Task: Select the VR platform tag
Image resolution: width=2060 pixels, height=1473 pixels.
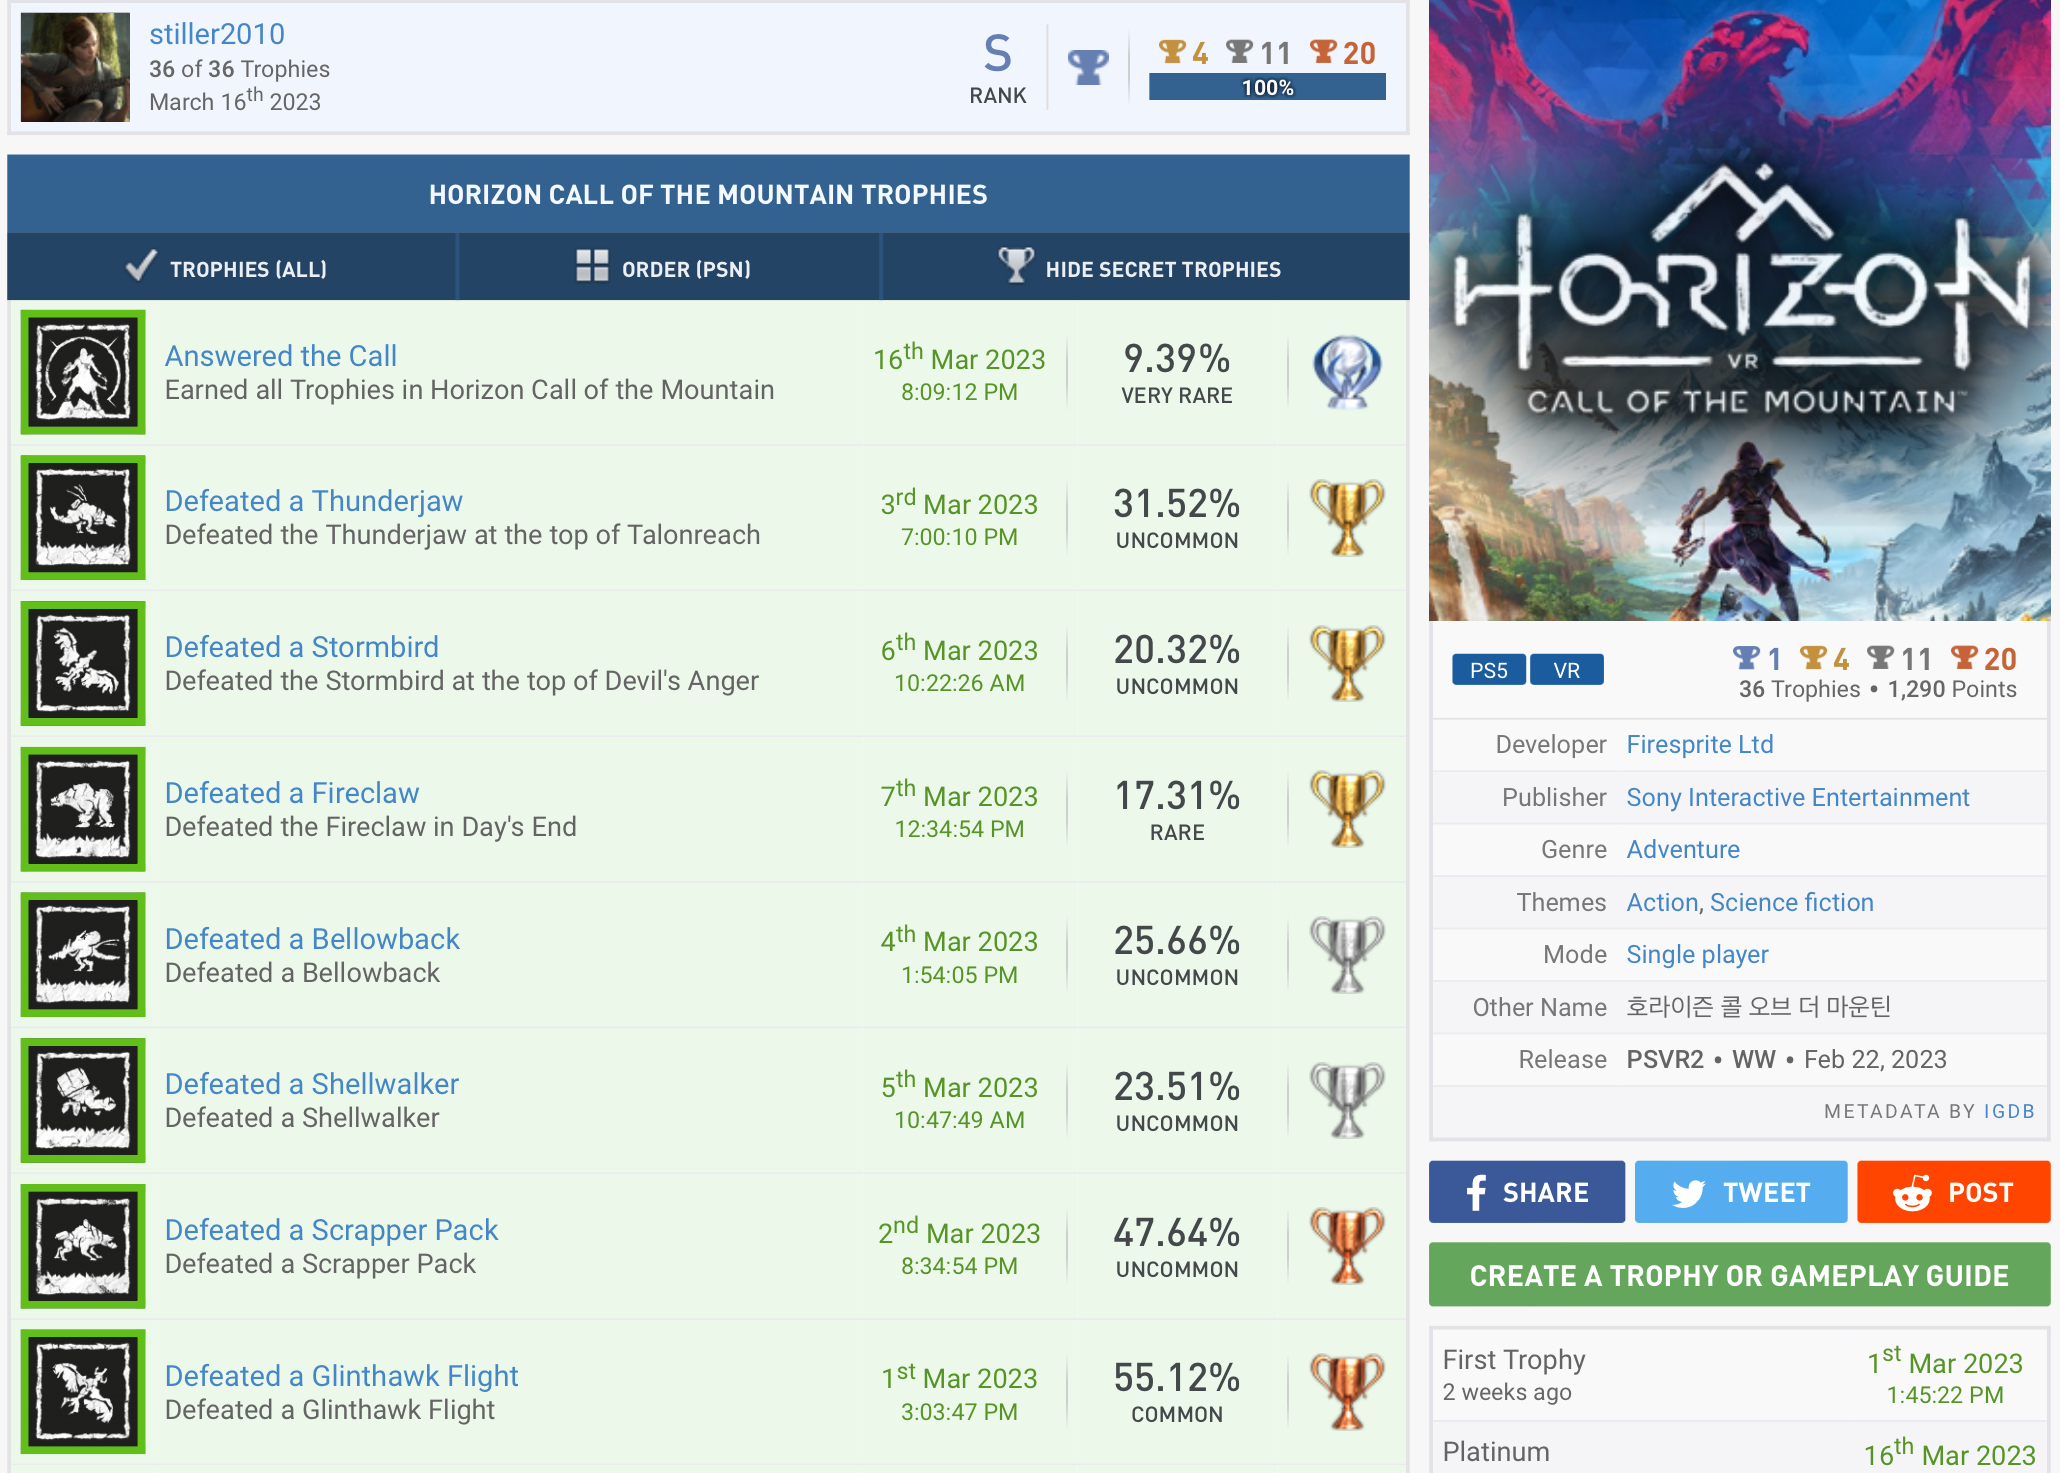Action: click(1567, 669)
